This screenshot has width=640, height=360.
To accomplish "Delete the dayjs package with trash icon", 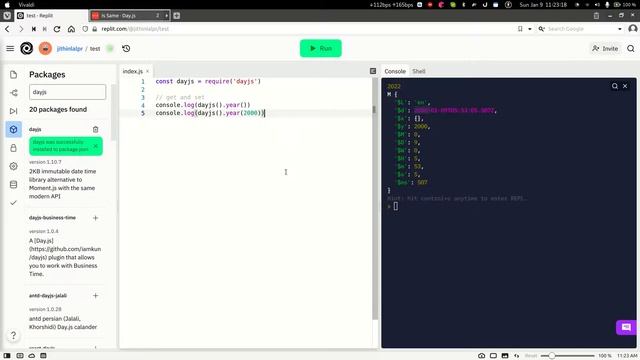I will pyautogui.click(x=96, y=129).
